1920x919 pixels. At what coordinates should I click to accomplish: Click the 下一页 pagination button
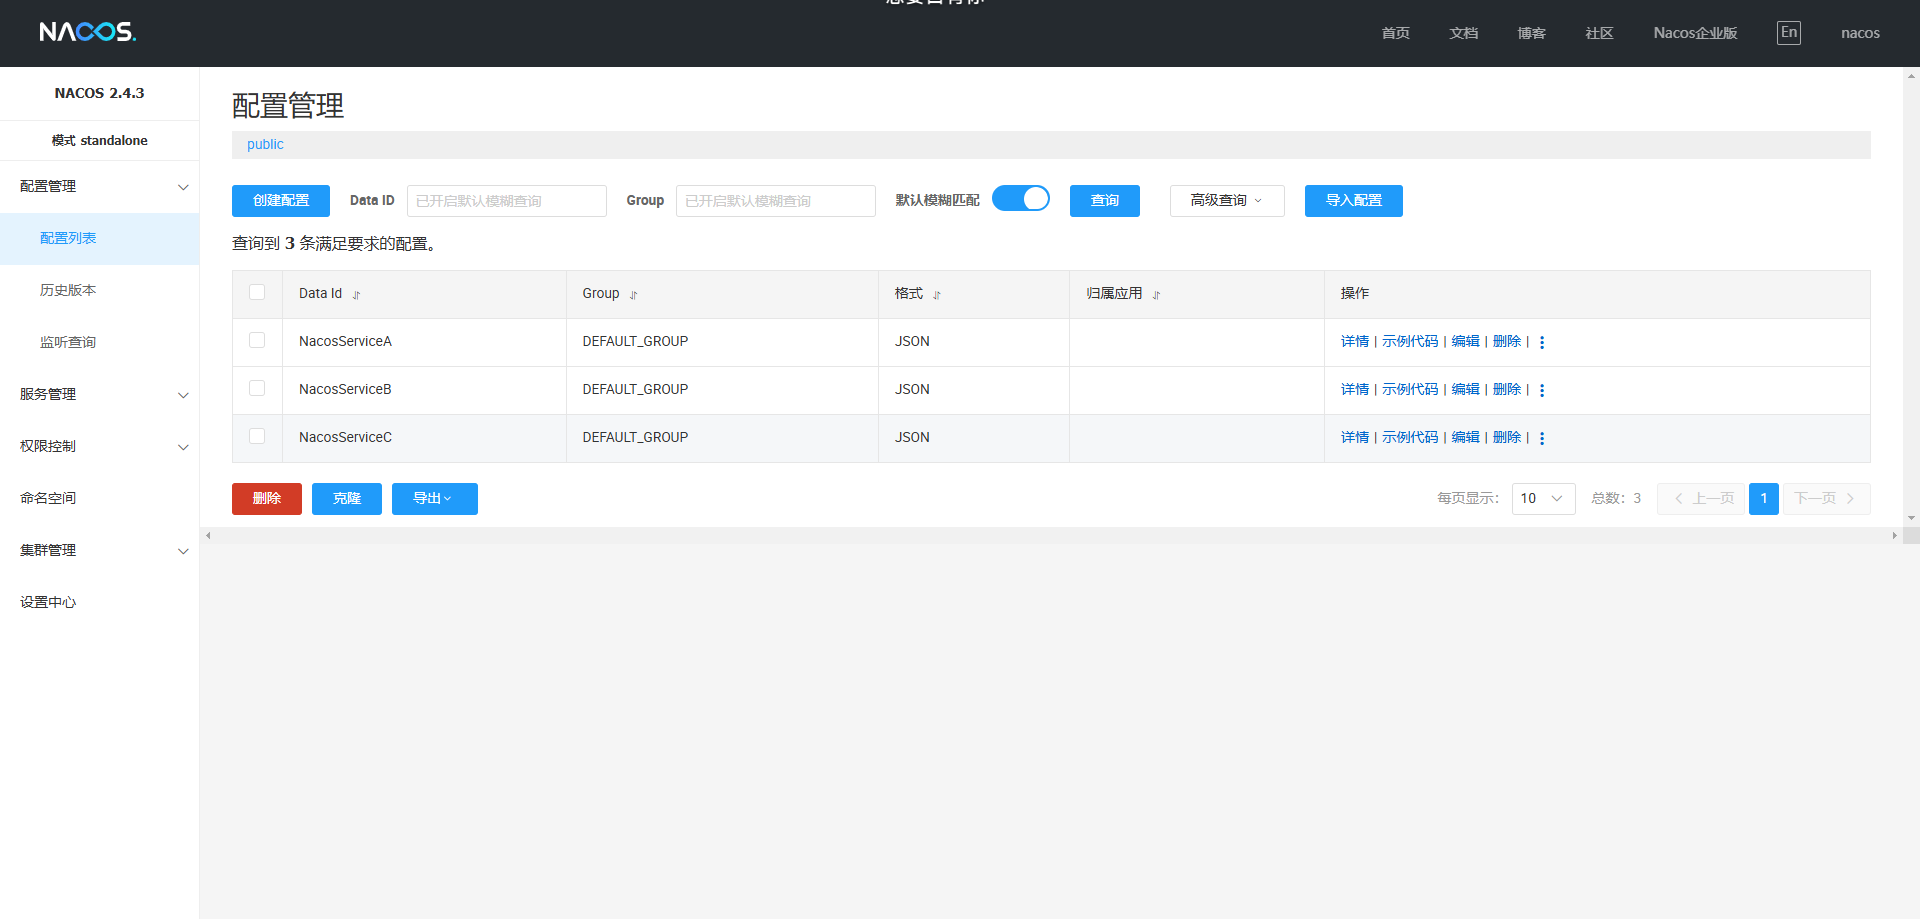1827,499
